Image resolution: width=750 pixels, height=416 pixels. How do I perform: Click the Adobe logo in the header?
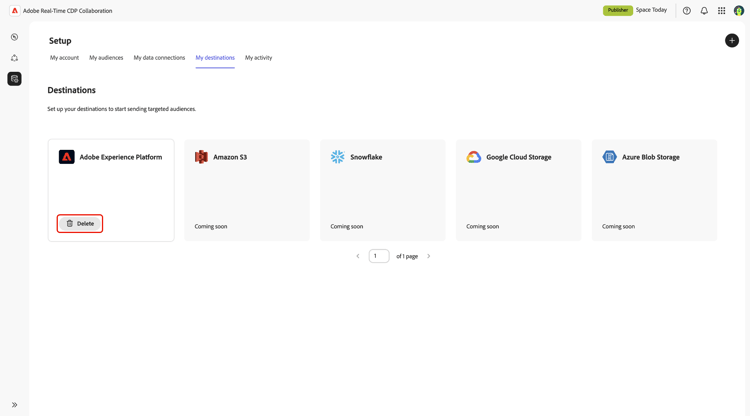[x=15, y=11]
